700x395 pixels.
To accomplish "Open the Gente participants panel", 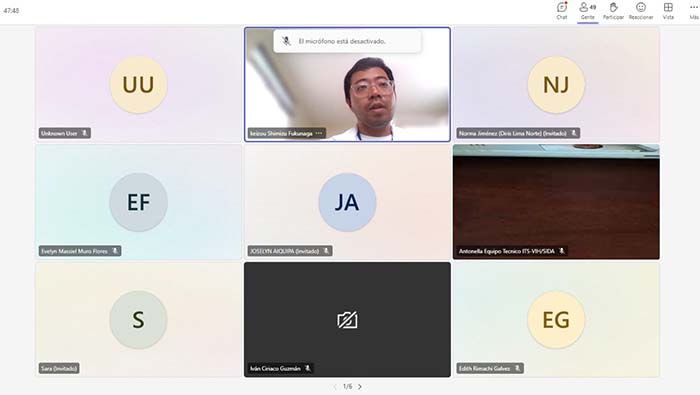I will [x=588, y=11].
